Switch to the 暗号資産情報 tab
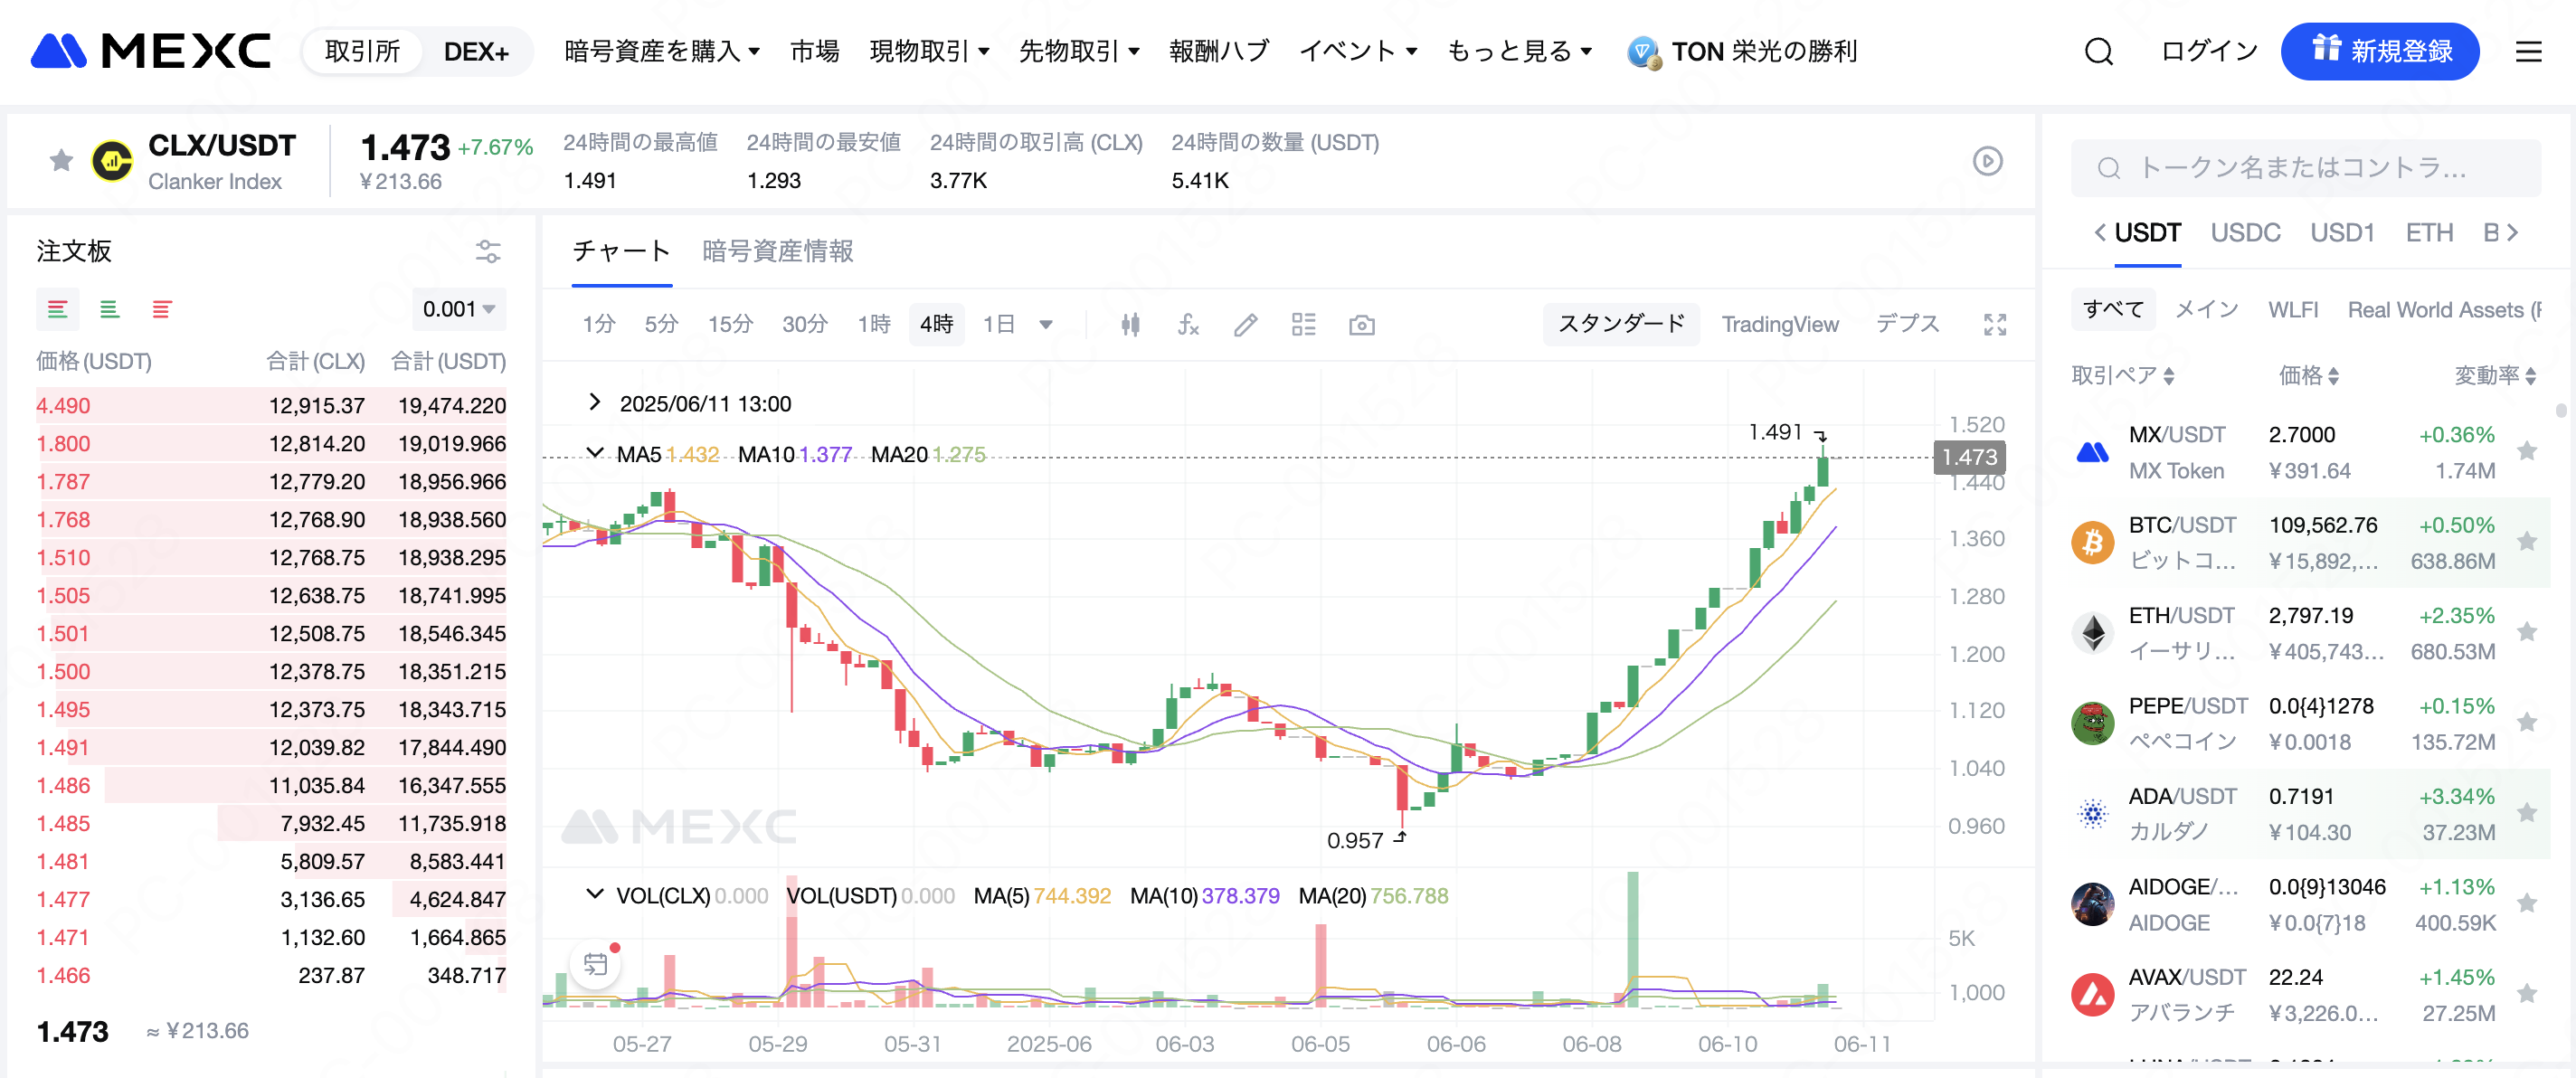The image size is (2576, 1078). (x=777, y=251)
